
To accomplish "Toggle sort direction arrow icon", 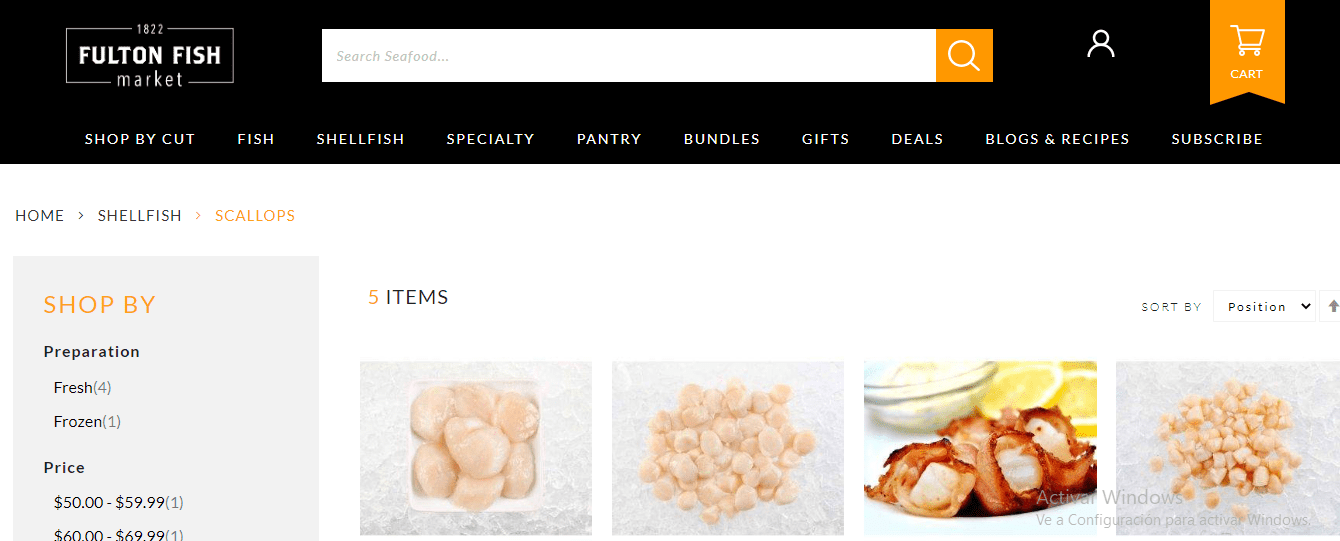I will [1333, 306].
